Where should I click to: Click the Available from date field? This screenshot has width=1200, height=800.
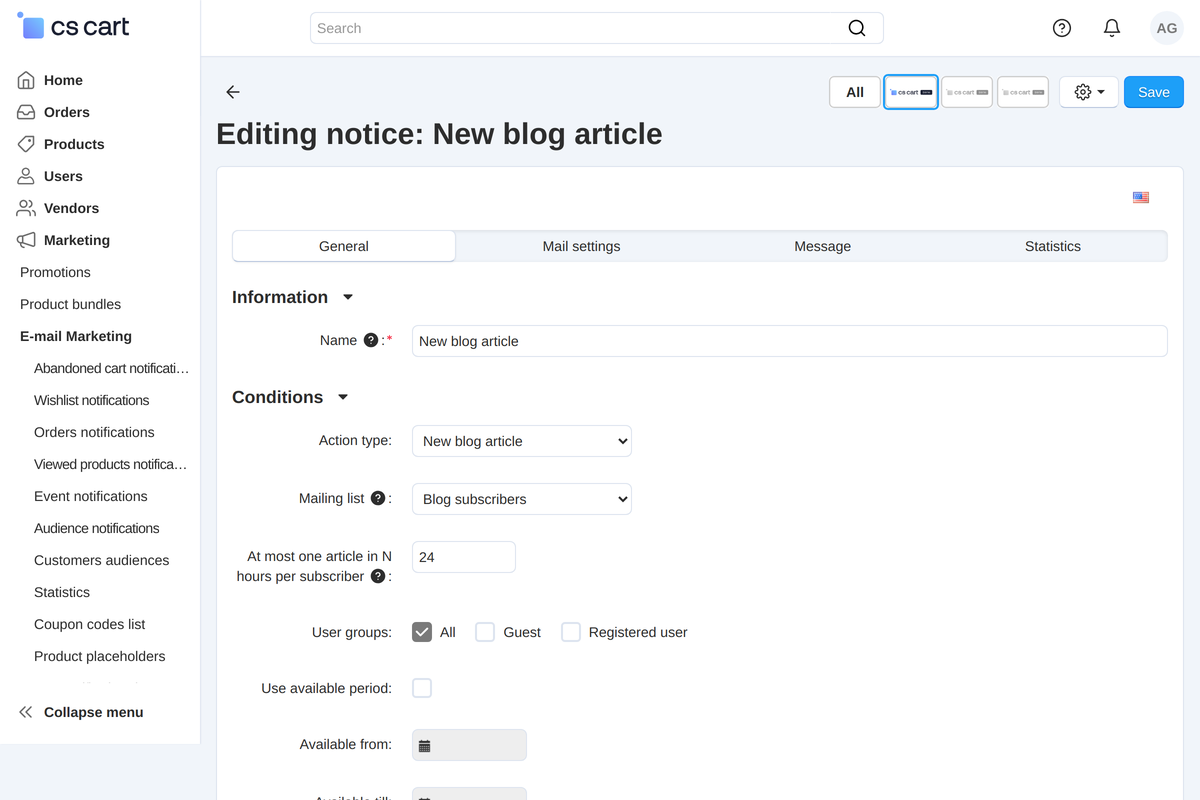[x=469, y=745]
